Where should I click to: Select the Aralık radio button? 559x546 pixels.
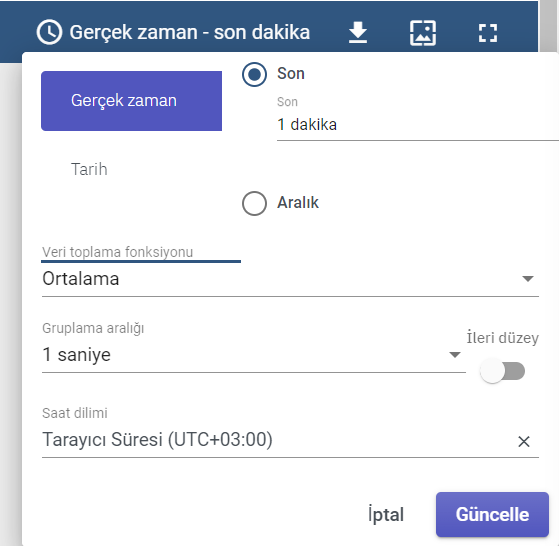point(254,204)
